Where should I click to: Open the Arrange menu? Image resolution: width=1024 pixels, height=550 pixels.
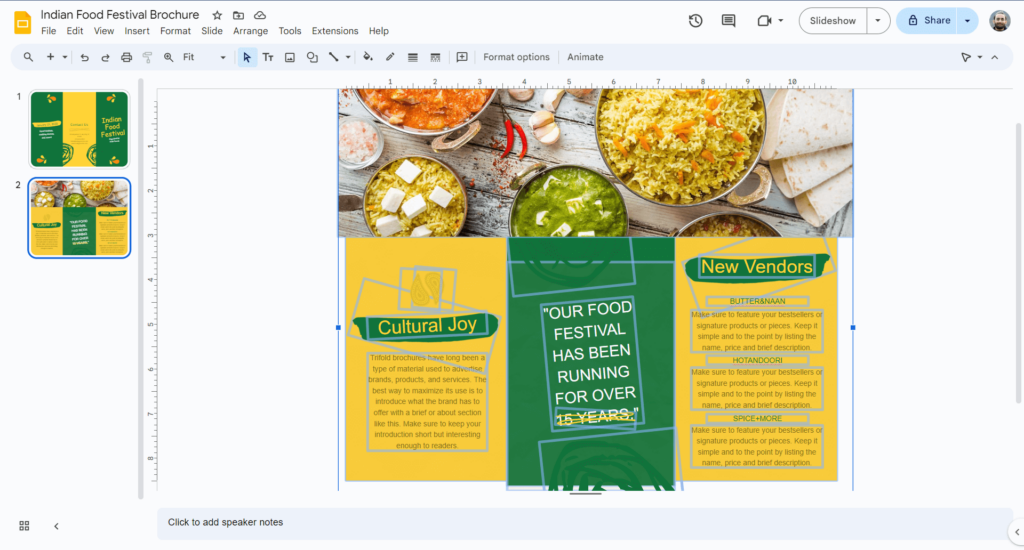tap(250, 31)
